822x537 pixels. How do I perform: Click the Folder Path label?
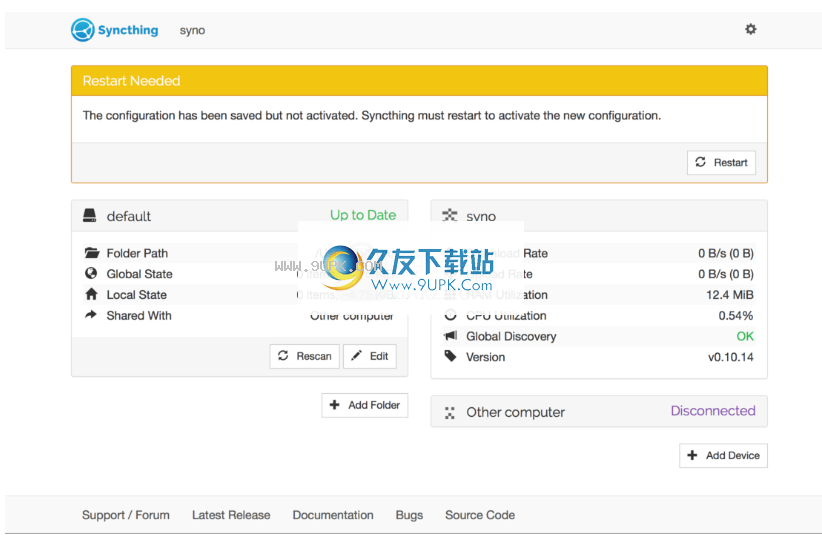point(137,253)
